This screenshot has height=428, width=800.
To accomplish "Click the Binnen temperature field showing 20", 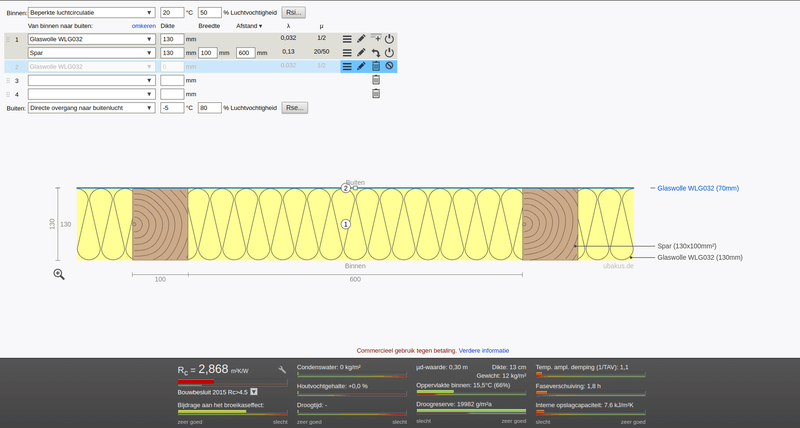I will point(171,12).
